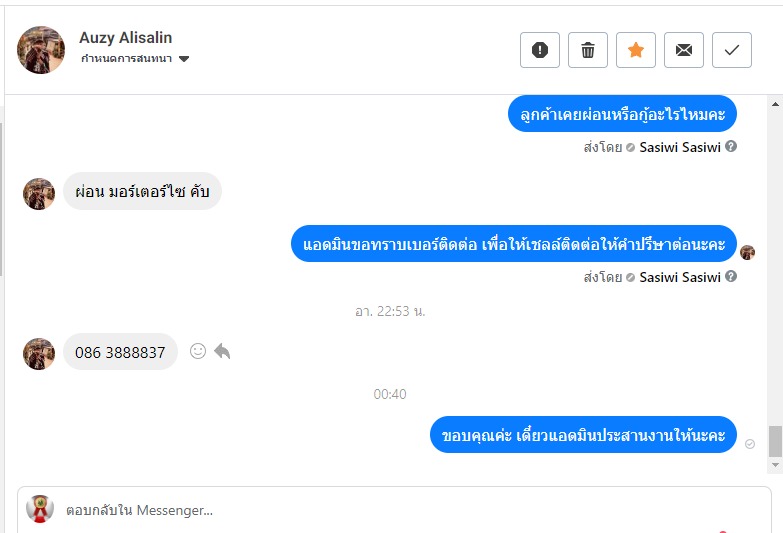The height and width of the screenshot is (533, 783).
Task: Click the seen avatar beside admin message
Action: tap(747, 252)
